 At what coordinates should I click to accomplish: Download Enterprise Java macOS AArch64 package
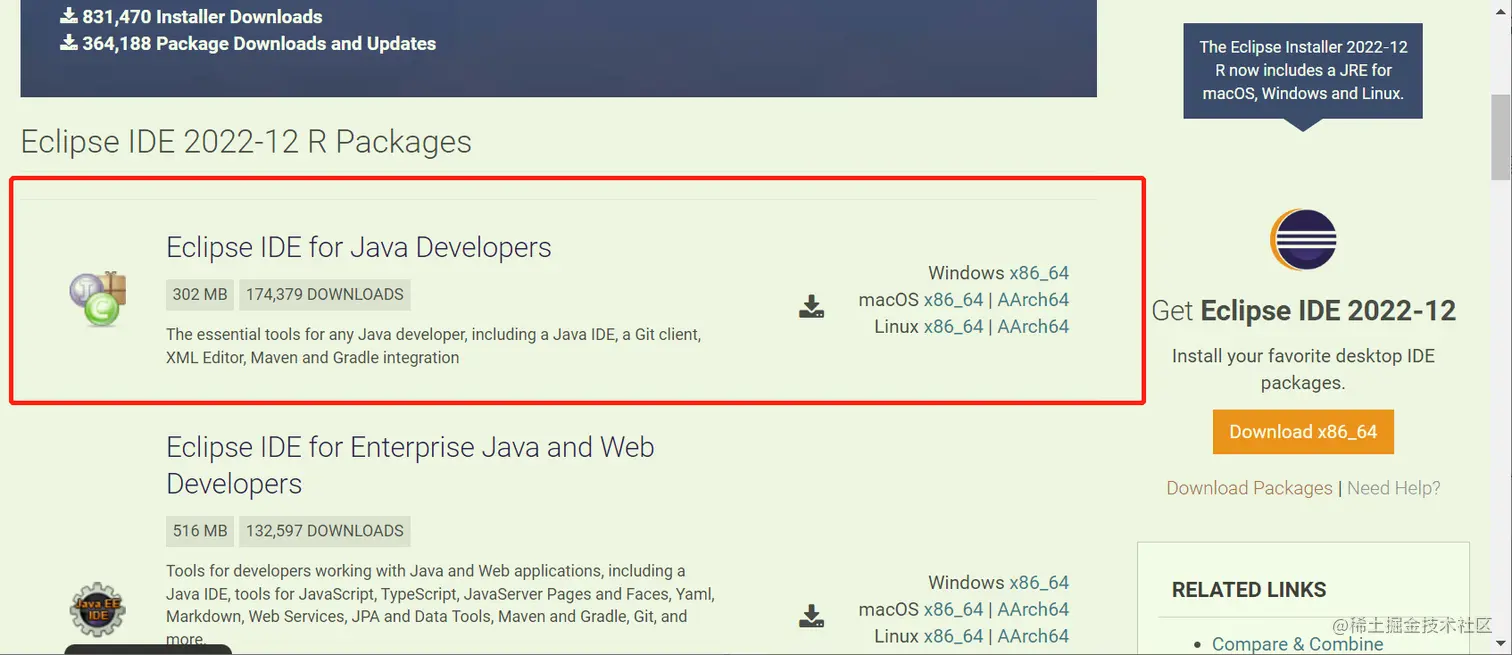pos(1033,610)
